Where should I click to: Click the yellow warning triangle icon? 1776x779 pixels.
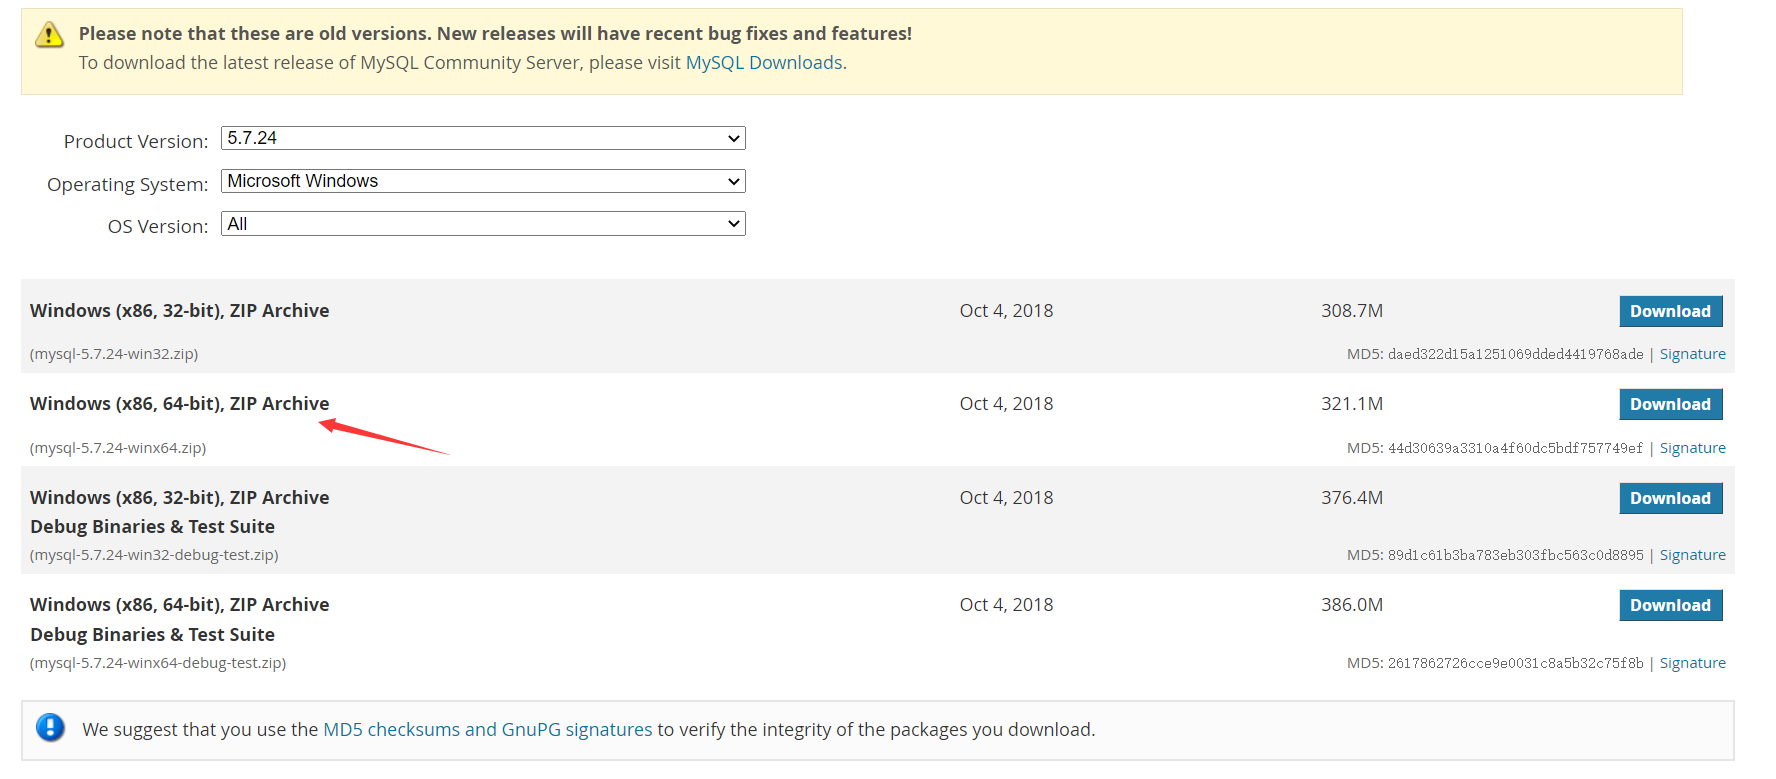[49, 35]
